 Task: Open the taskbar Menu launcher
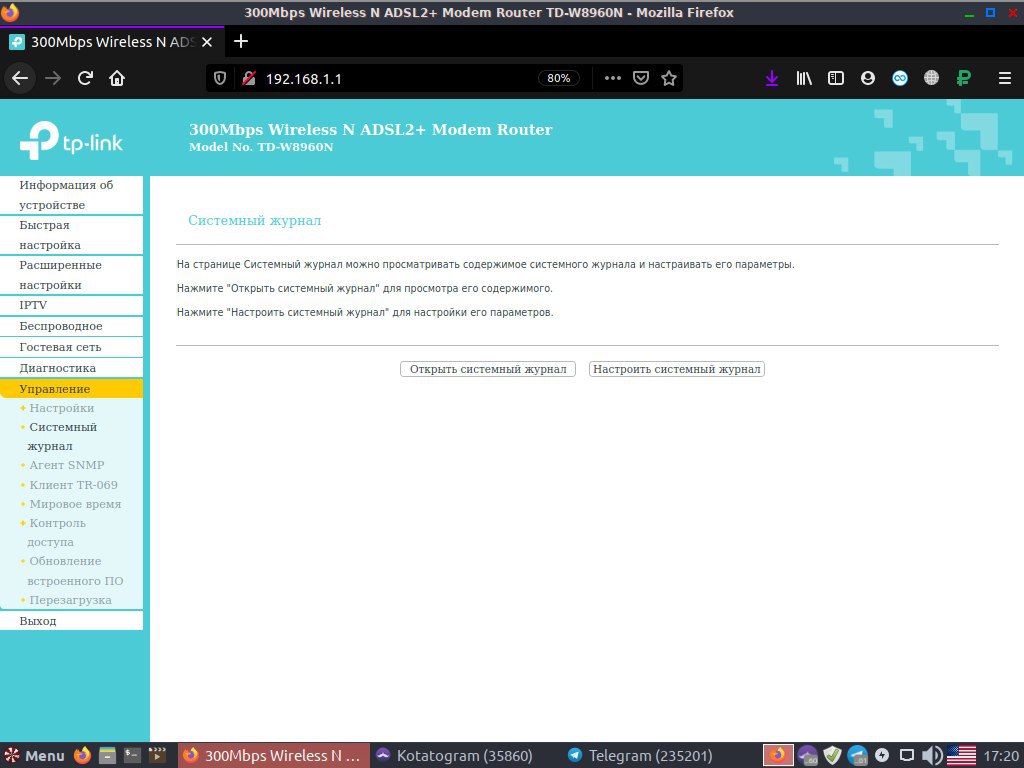34,756
